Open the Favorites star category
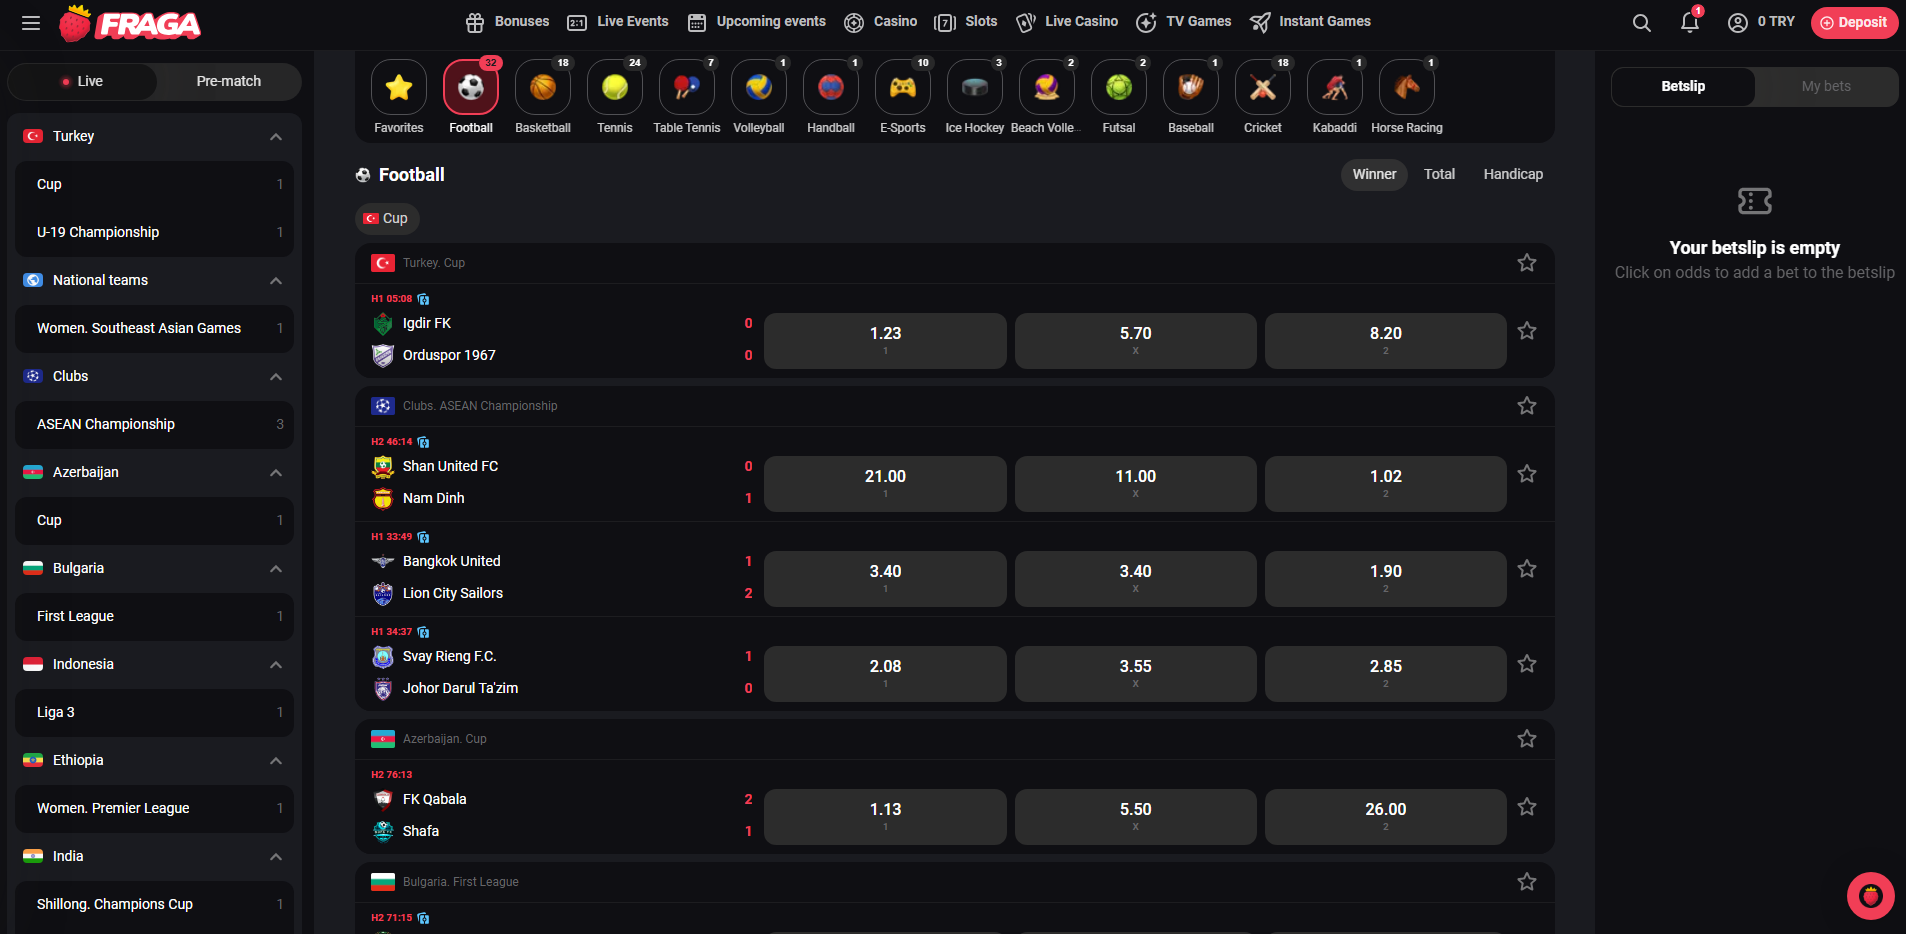Image resolution: width=1906 pixels, height=934 pixels. click(x=398, y=87)
